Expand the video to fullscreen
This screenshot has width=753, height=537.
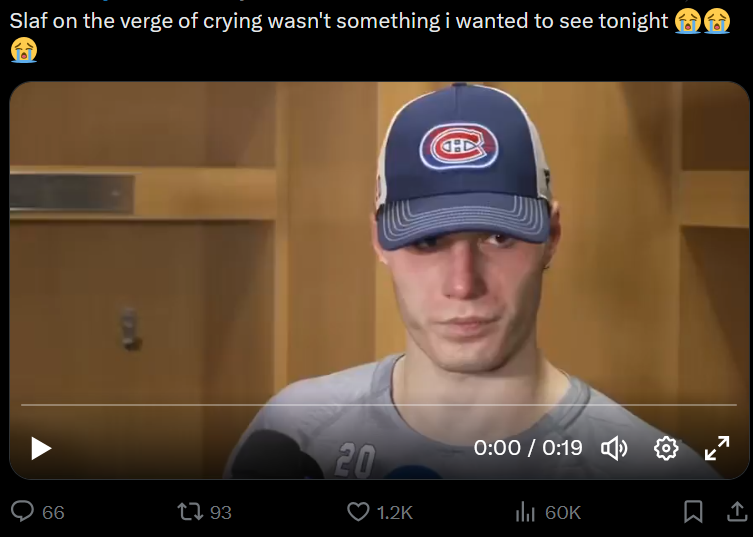click(x=717, y=448)
